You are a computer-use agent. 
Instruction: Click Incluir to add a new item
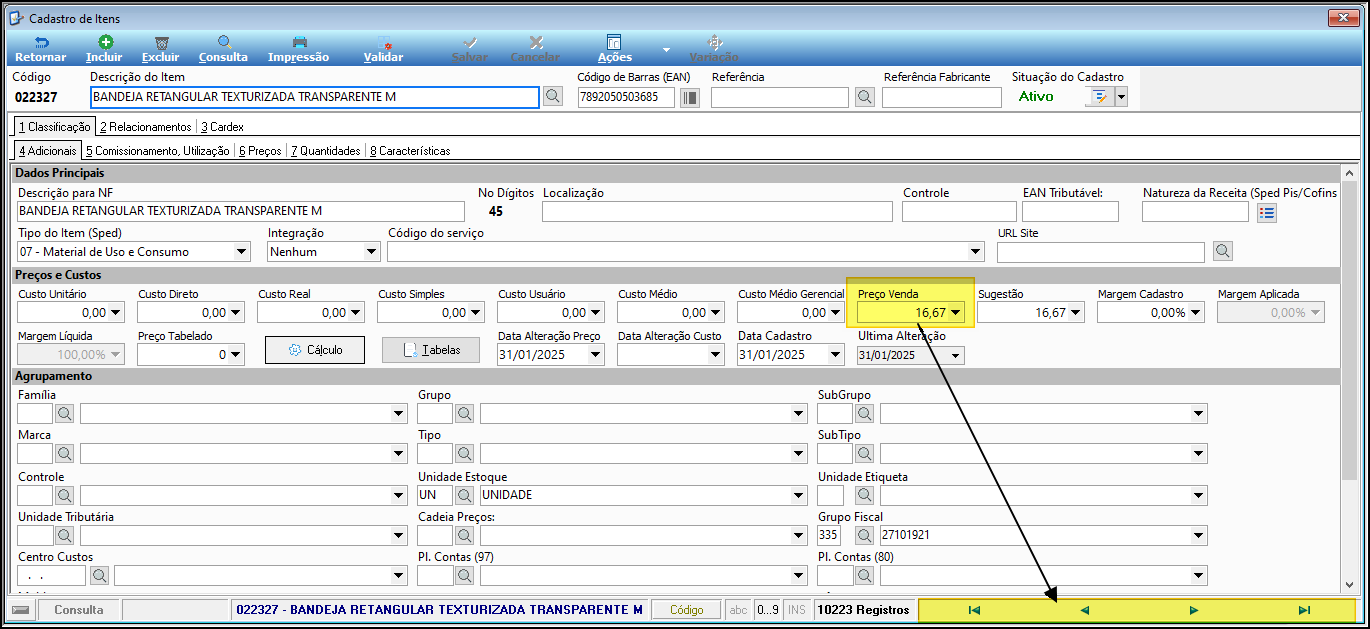104,49
